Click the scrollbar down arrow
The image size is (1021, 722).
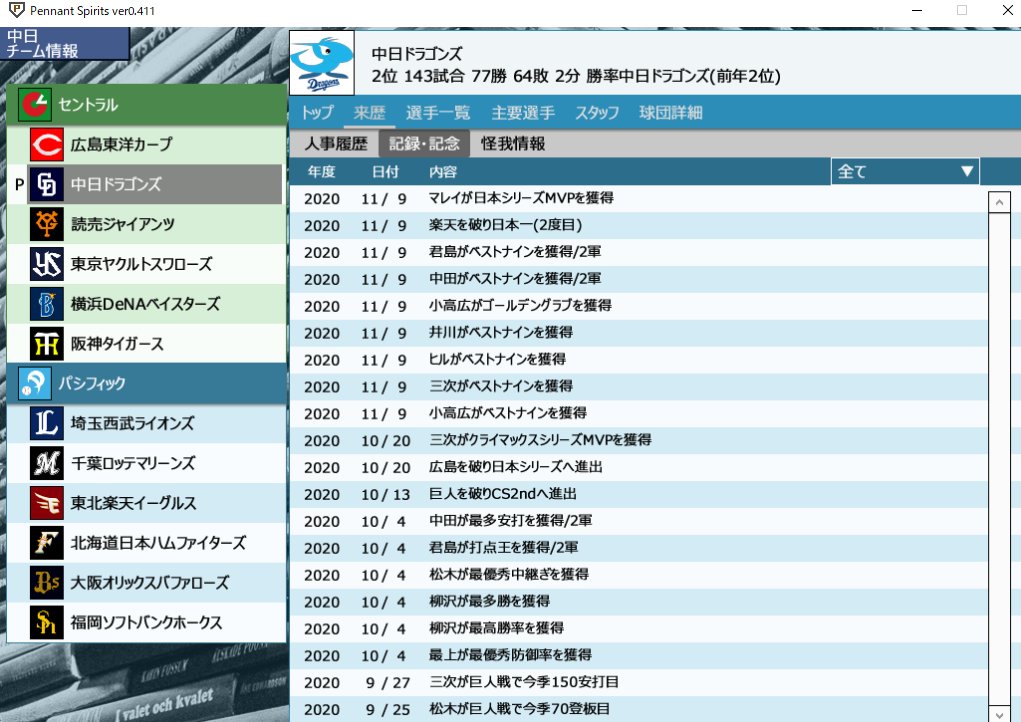coord(999,714)
